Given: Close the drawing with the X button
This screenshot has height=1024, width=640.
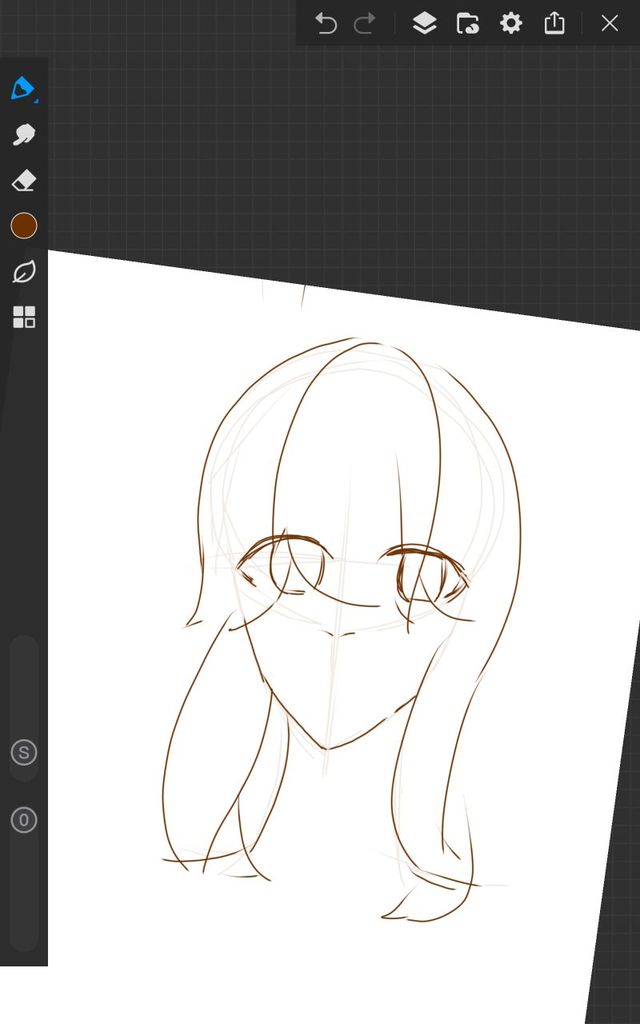Looking at the screenshot, I should [x=609, y=23].
